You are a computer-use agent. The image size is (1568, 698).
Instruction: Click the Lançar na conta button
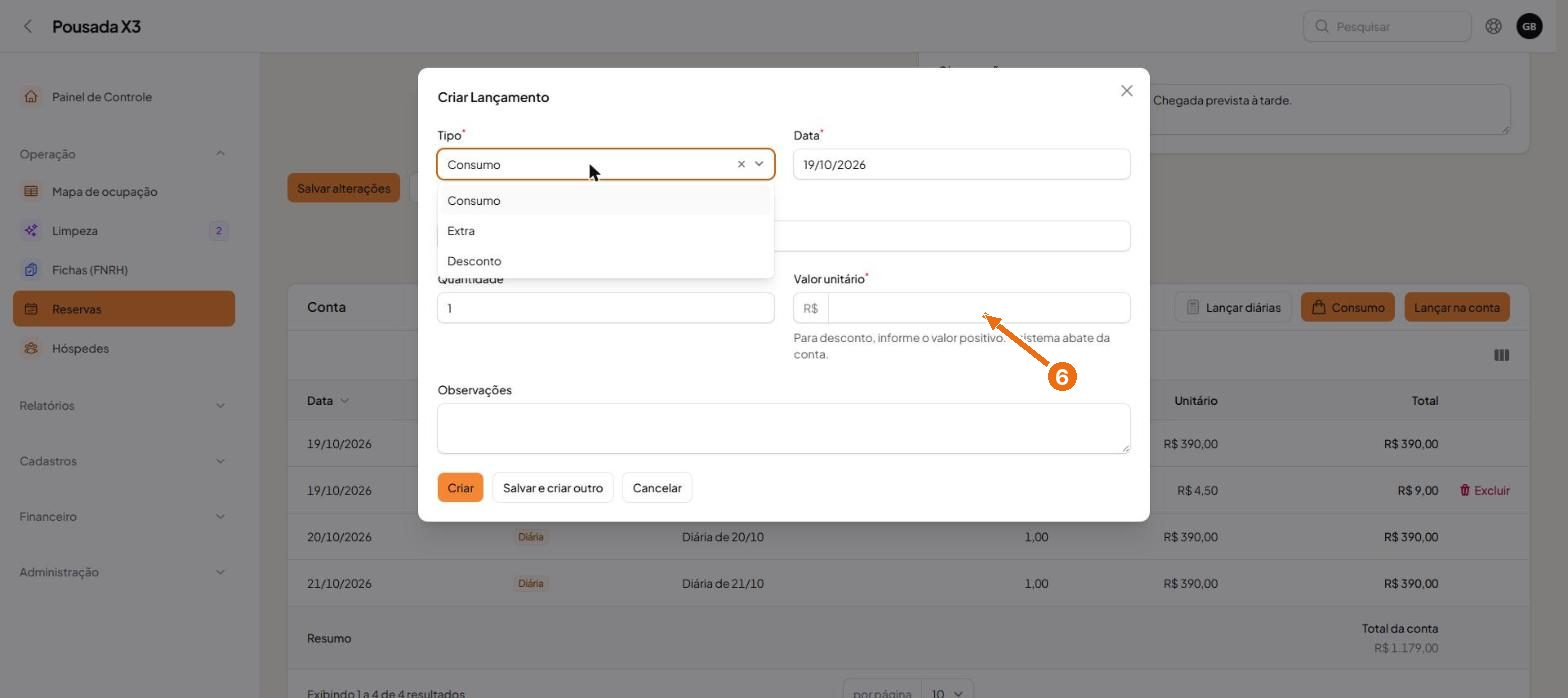(1457, 307)
